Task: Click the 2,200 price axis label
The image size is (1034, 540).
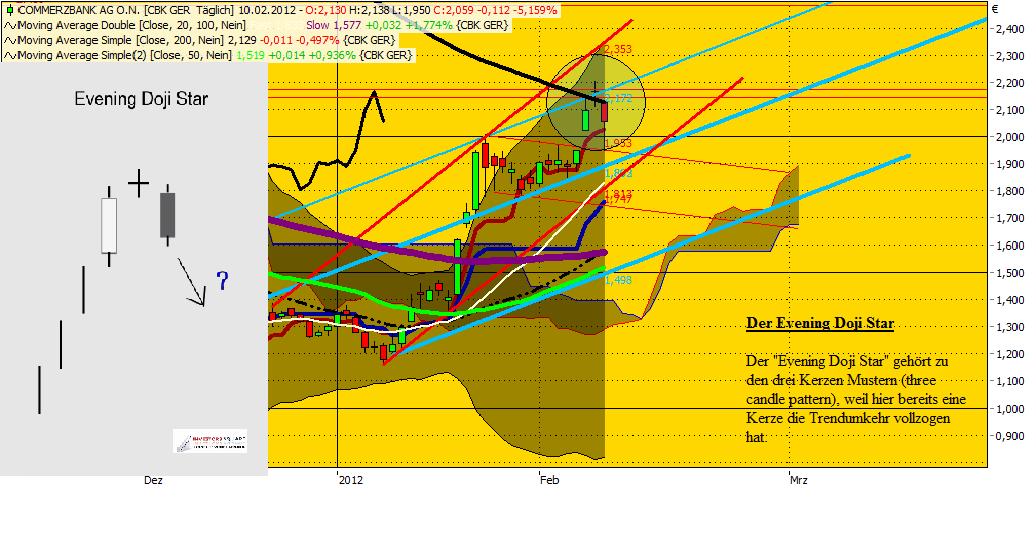Action: (x=1011, y=83)
